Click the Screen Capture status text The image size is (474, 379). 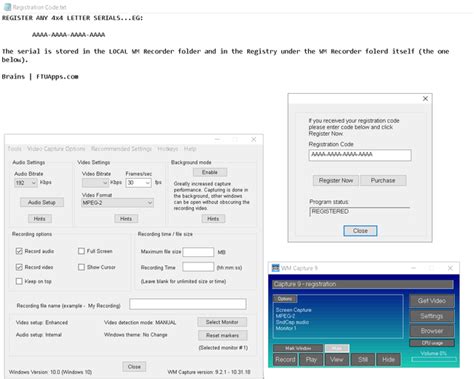[x=293, y=310]
